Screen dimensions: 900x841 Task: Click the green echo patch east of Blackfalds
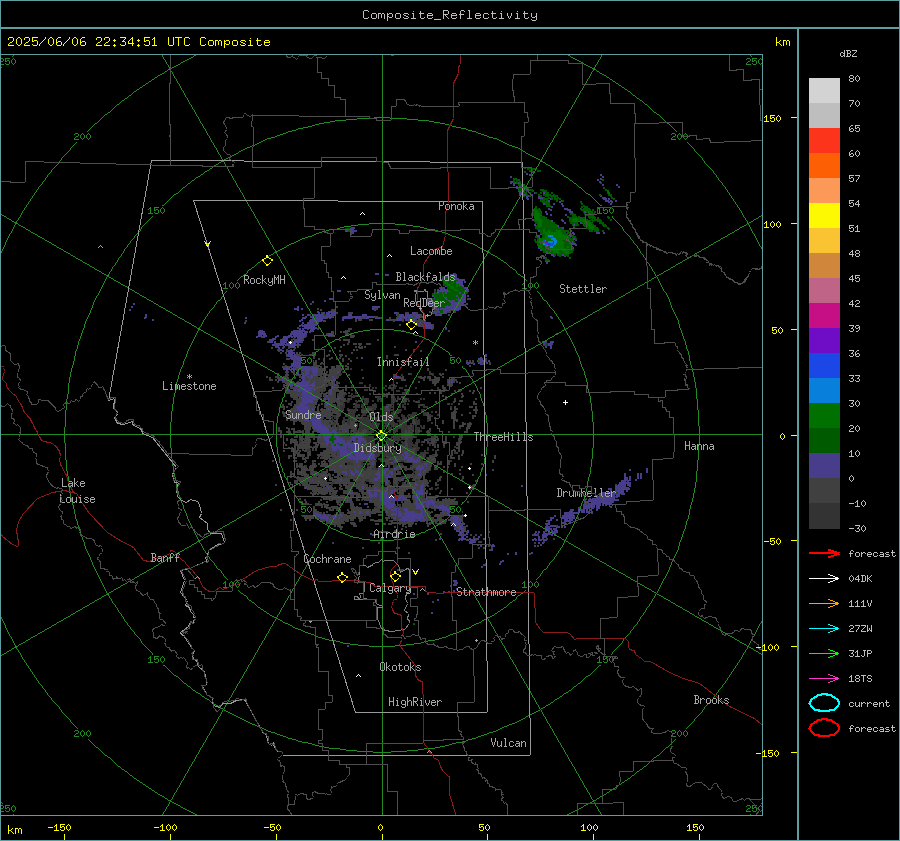[x=452, y=294]
